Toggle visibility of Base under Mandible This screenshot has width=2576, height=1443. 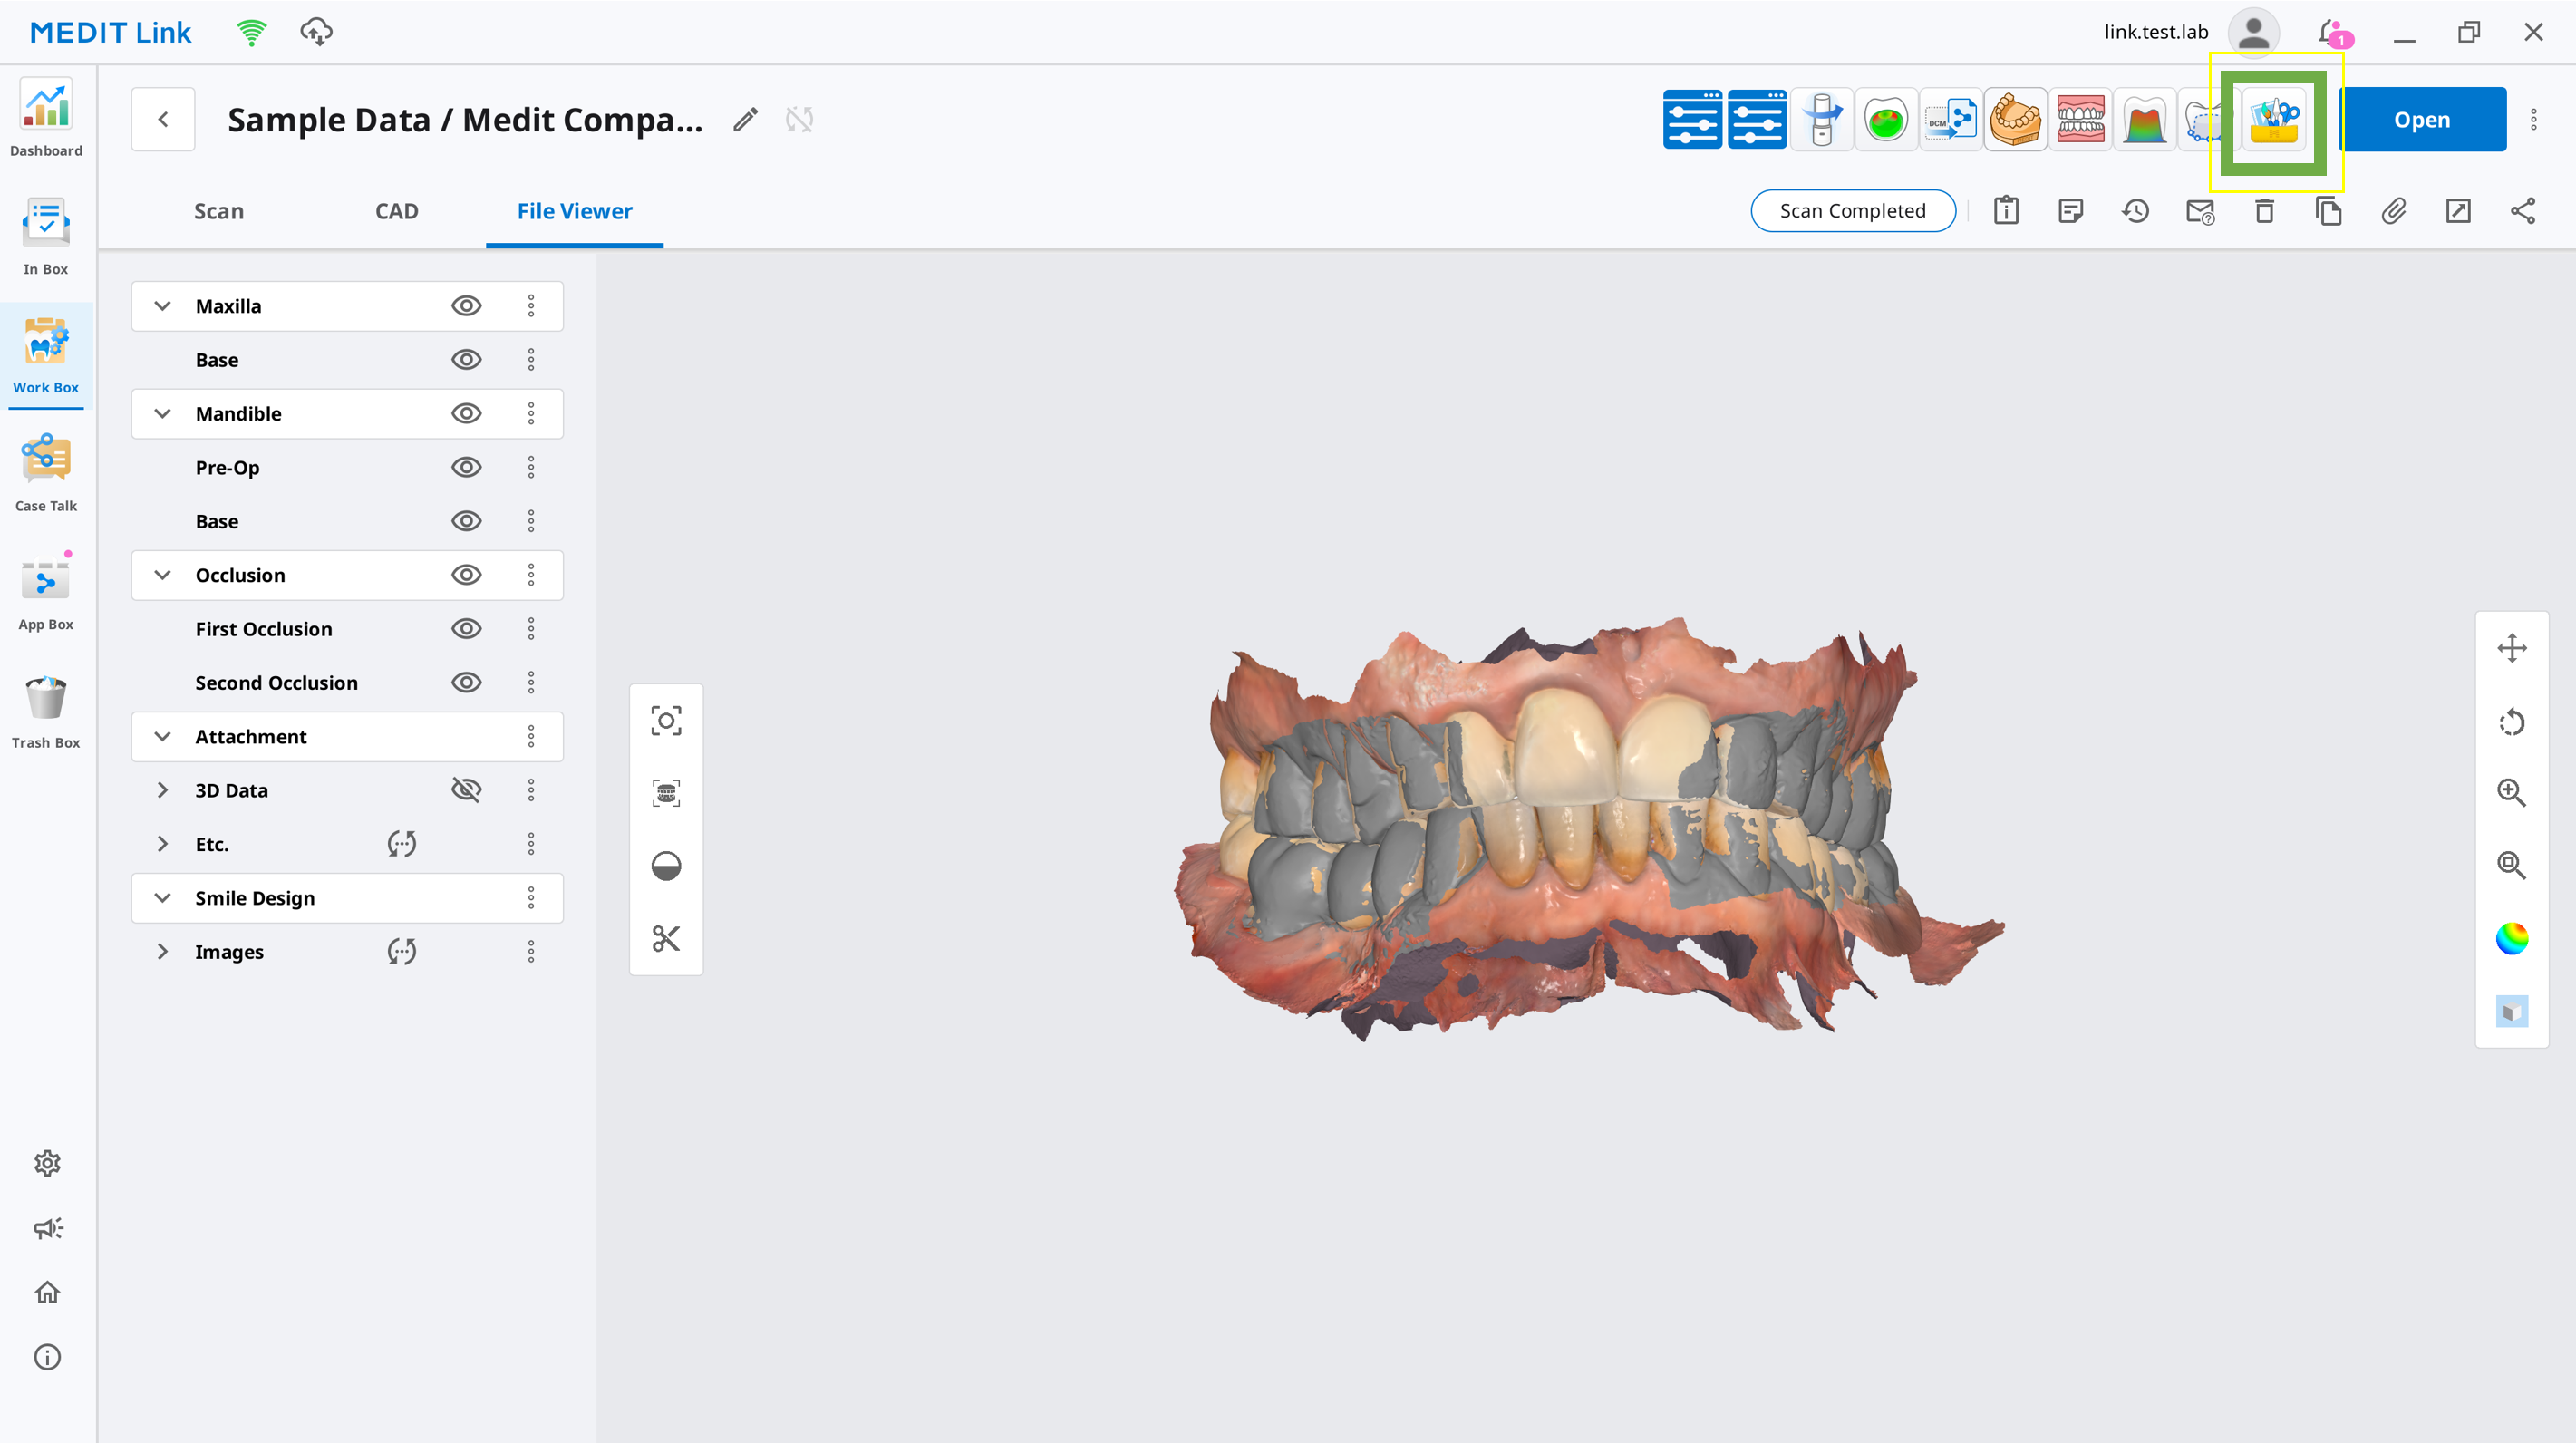[466, 521]
